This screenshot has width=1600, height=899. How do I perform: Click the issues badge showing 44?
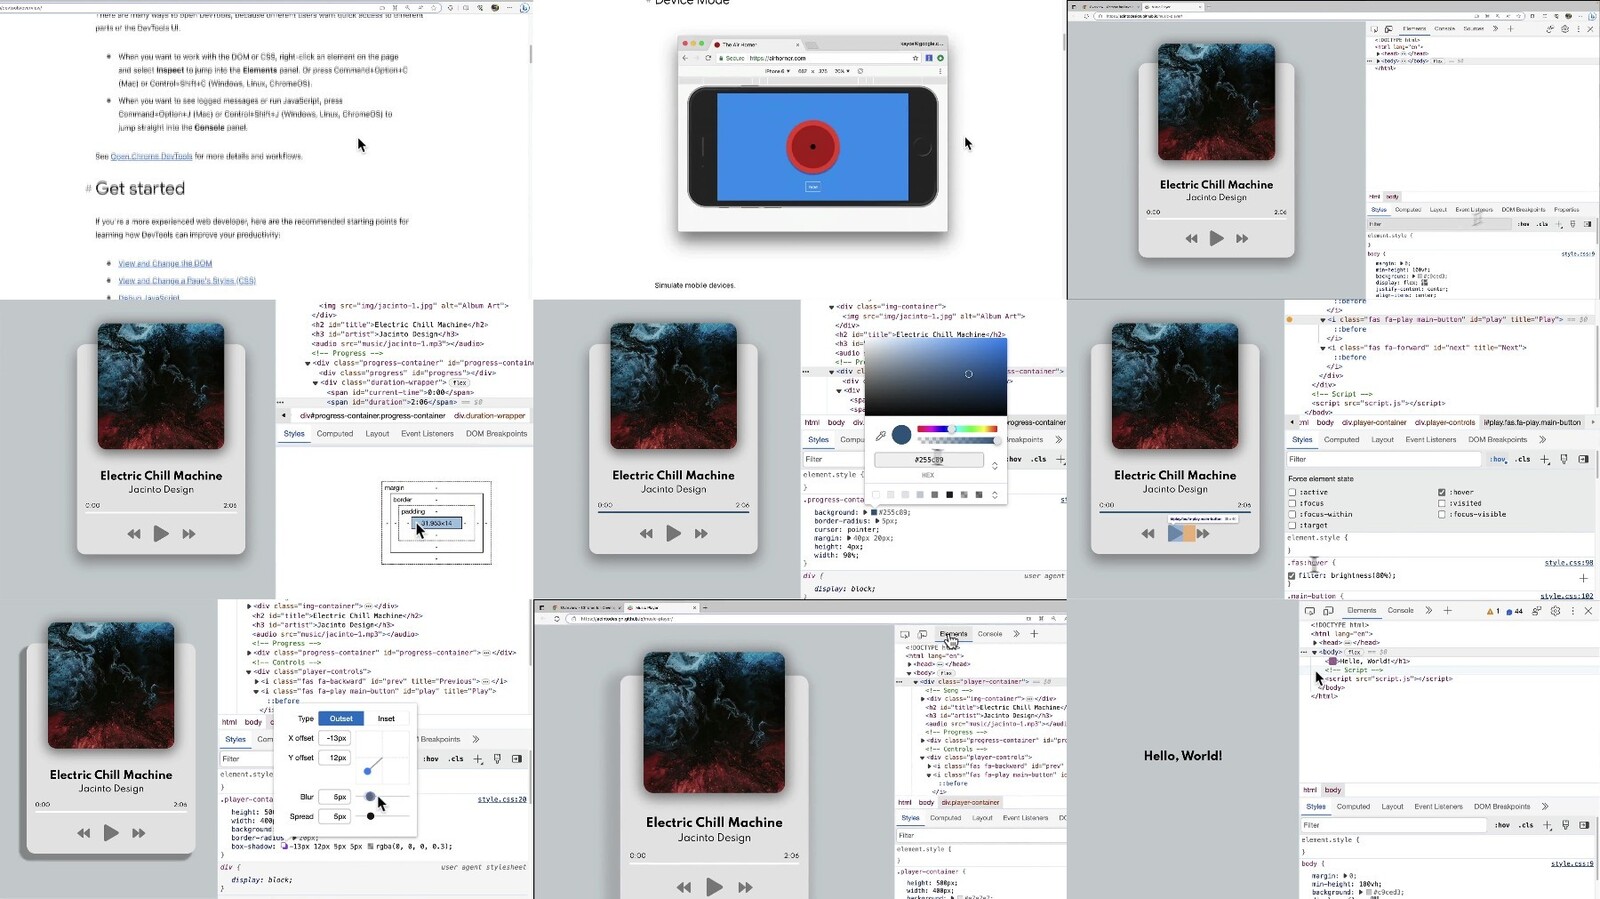point(1514,611)
